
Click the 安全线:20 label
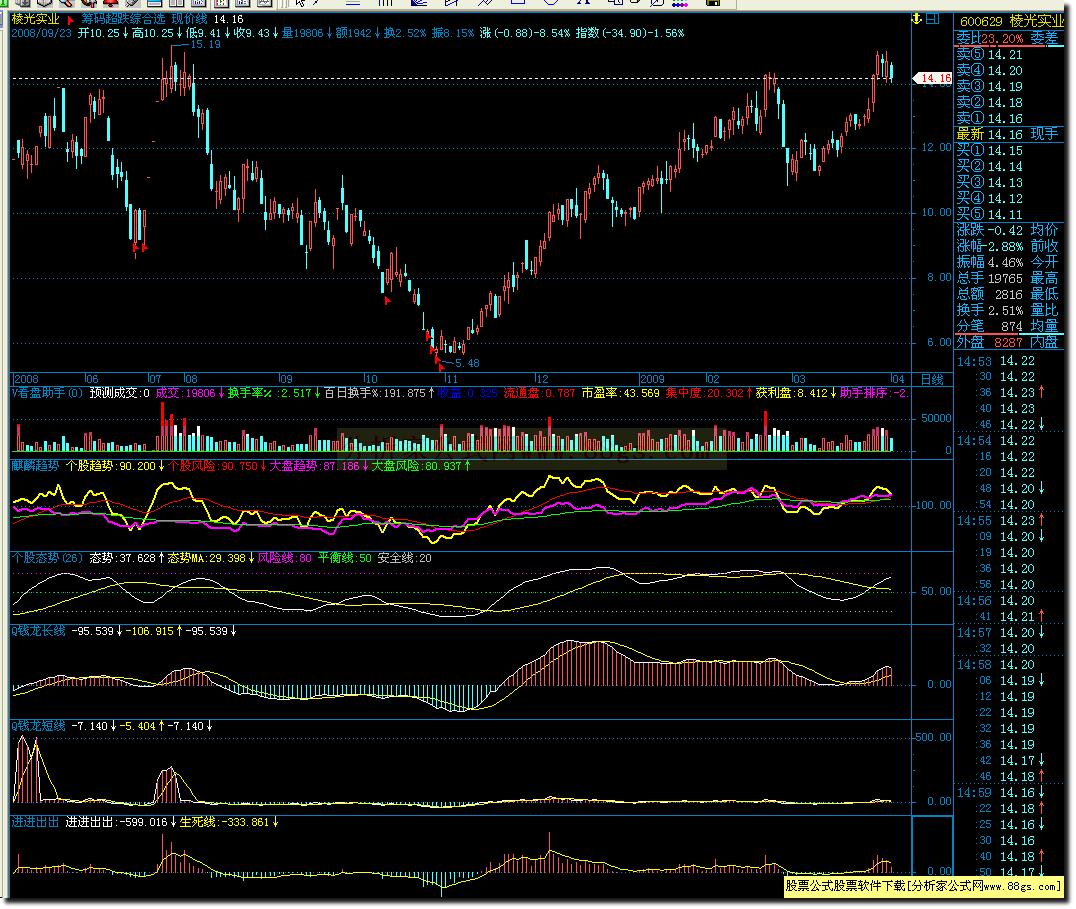pyautogui.click(x=404, y=558)
